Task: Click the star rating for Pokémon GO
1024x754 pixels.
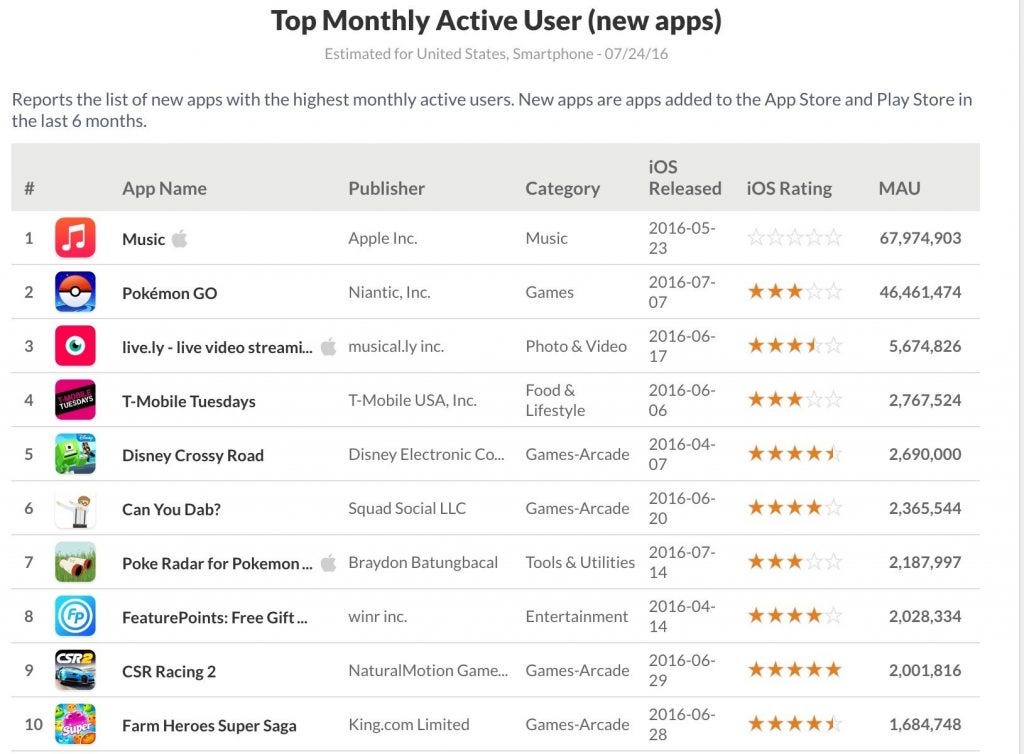Action: (x=794, y=291)
